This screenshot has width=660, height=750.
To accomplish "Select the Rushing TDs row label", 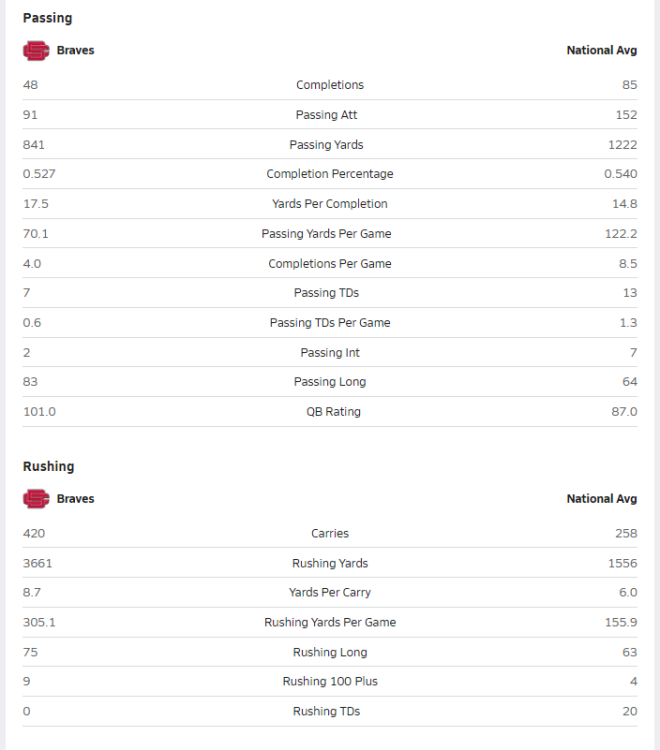I will click(326, 711).
